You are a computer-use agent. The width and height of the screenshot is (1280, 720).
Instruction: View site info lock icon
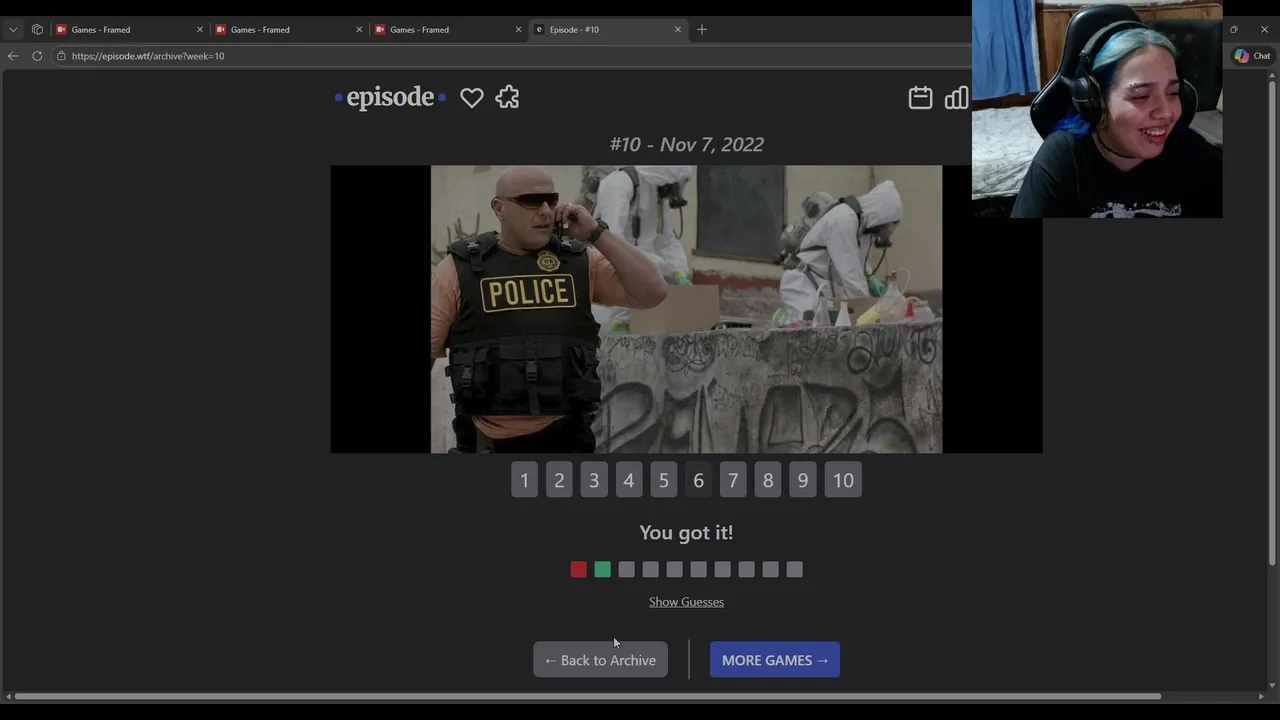coord(61,56)
